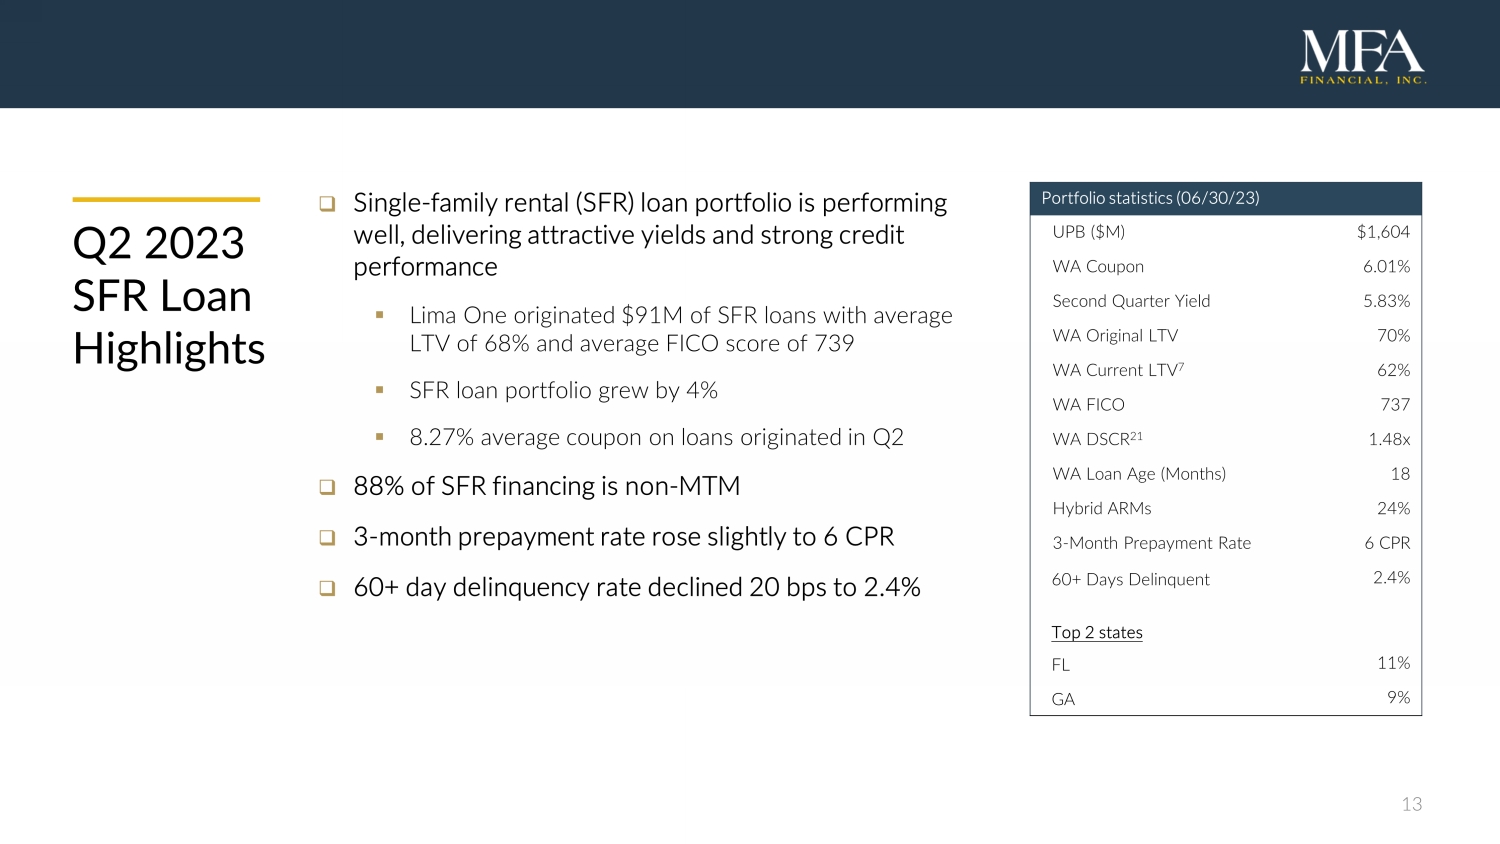Select the "UPB ($M)" value $1,604
The height and width of the screenshot is (844, 1500).
pyautogui.click(x=1383, y=232)
